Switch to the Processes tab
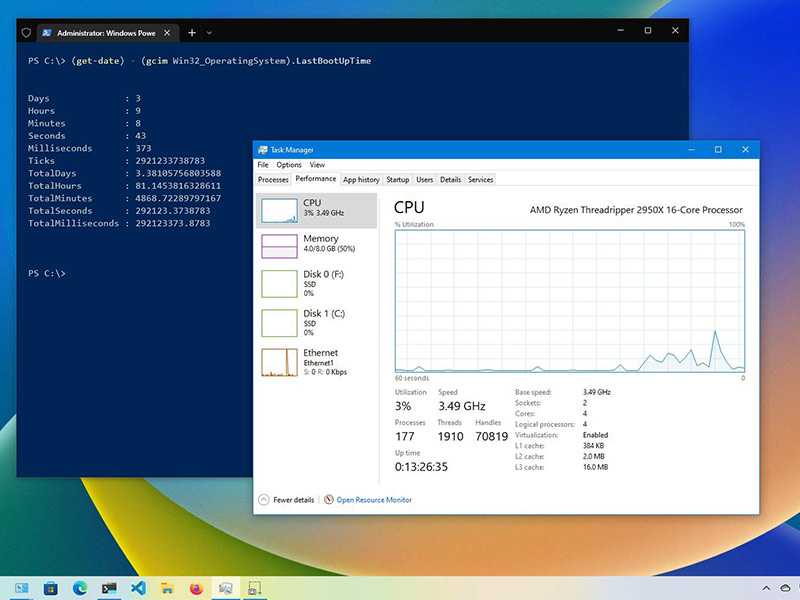This screenshot has width=800, height=600. pos(273,180)
